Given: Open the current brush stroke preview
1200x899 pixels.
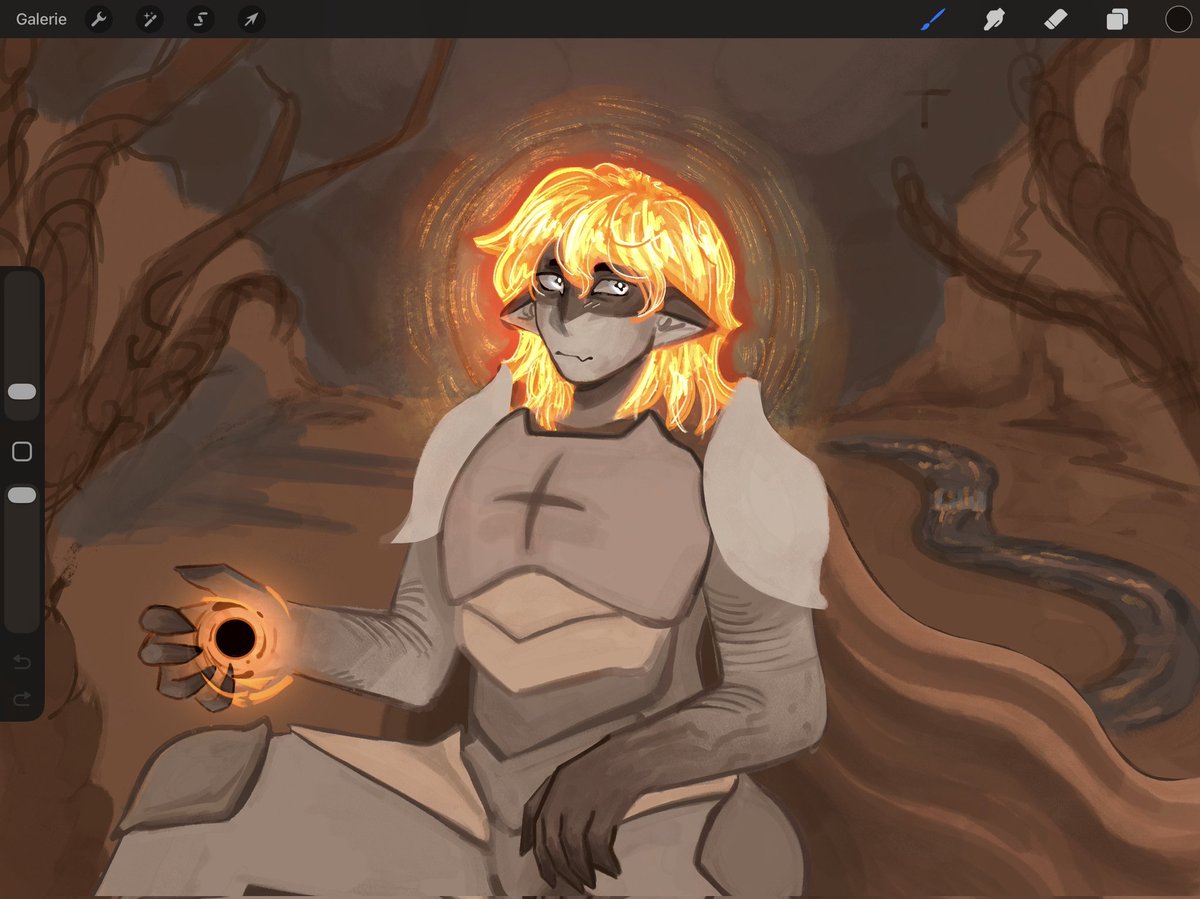Looking at the screenshot, I should (932, 19).
